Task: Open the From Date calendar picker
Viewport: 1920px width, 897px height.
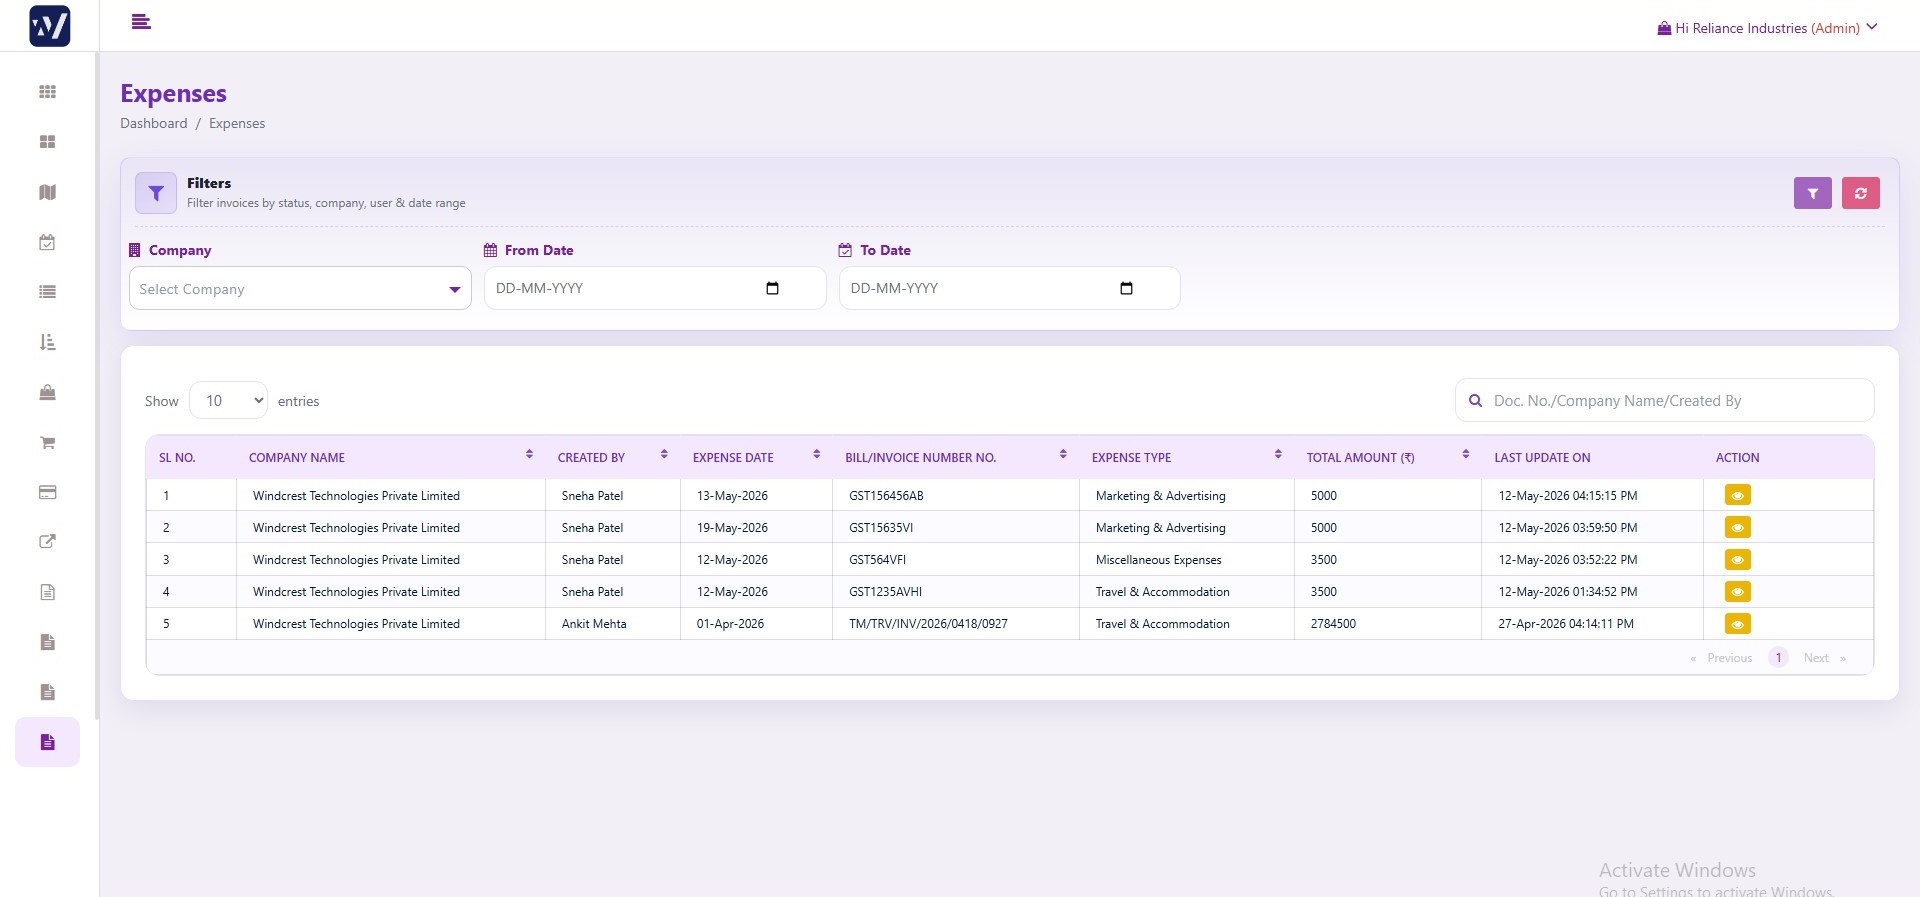Action: [x=772, y=288]
